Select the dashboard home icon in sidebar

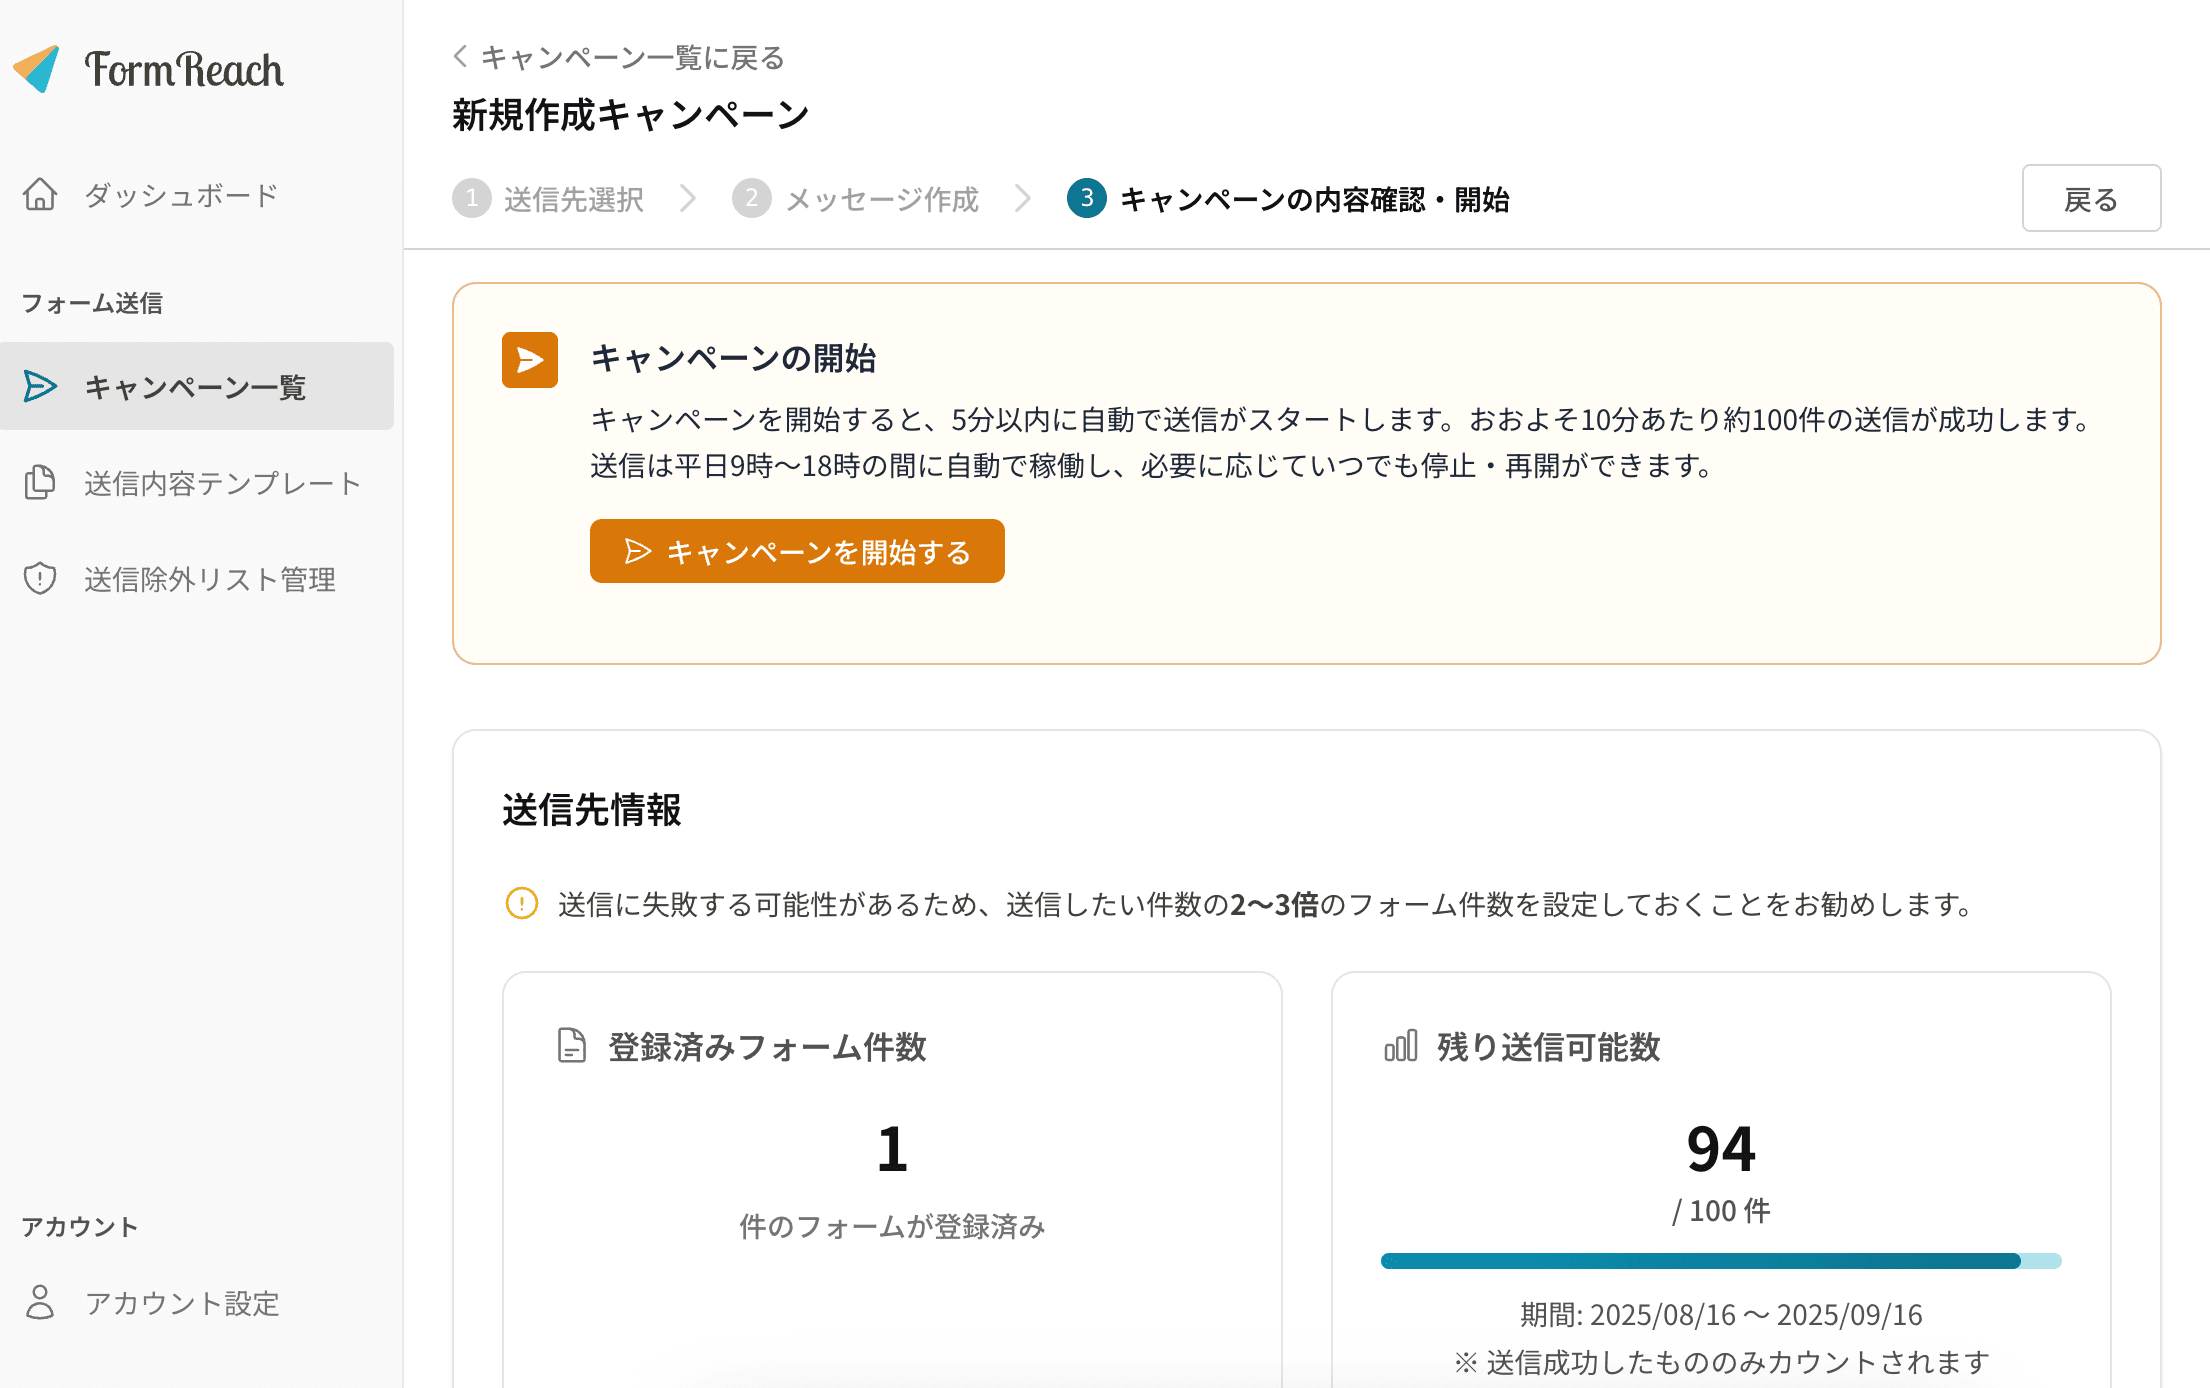click(x=40, y=196)
